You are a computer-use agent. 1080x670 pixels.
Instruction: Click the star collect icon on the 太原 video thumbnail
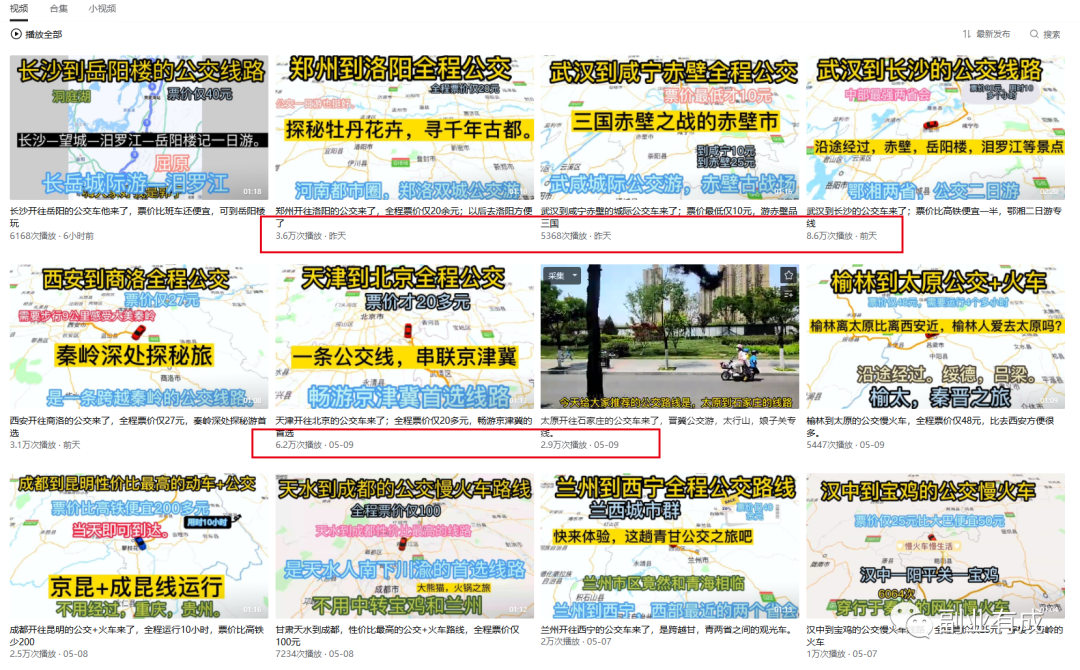[x=789, y=273]
